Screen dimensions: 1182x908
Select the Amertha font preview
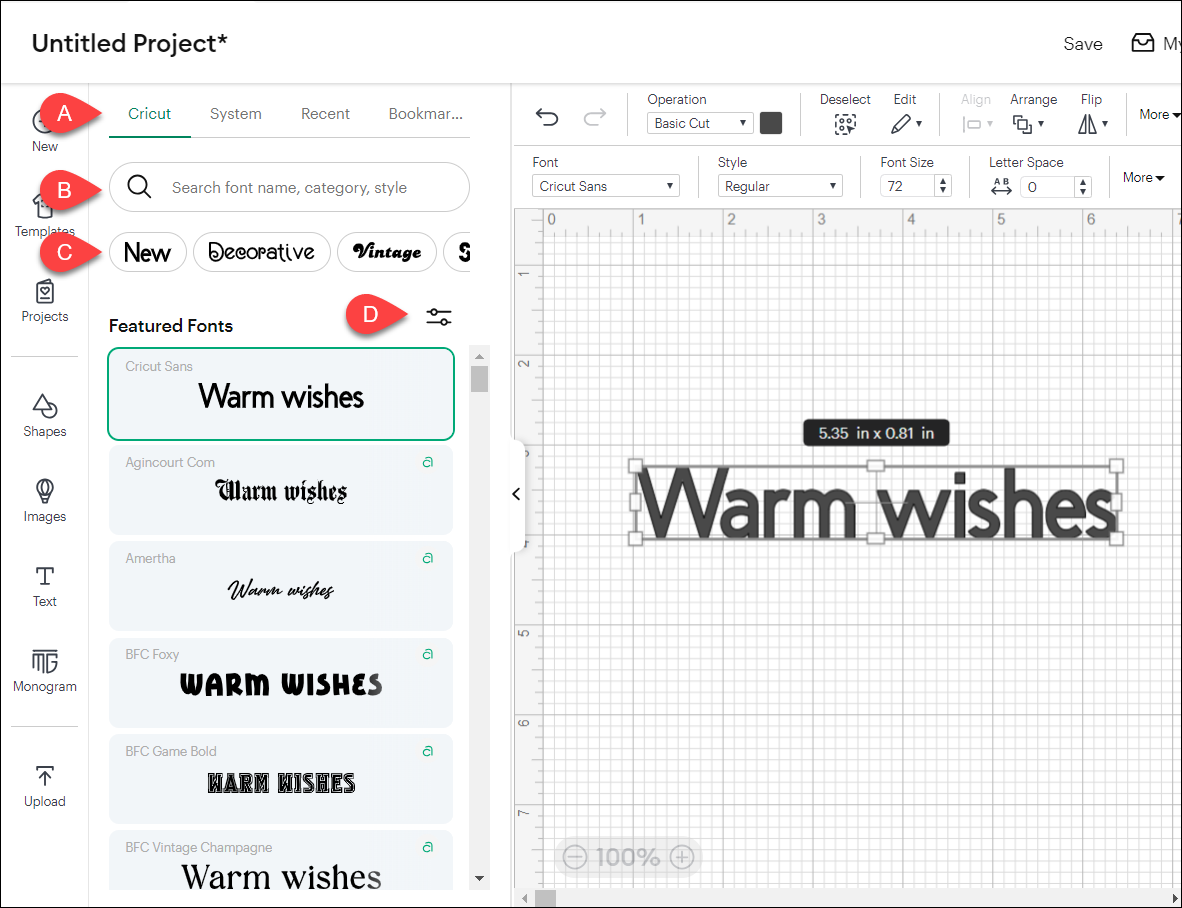pyautogui.click(x=280, y=585)
